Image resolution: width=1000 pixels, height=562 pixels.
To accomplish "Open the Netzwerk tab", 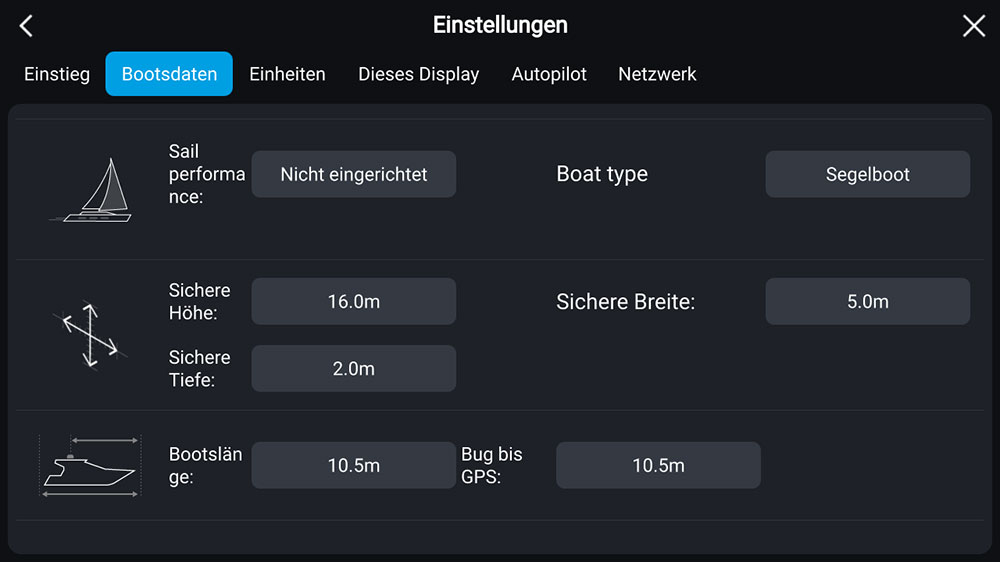I will point(657,74).
